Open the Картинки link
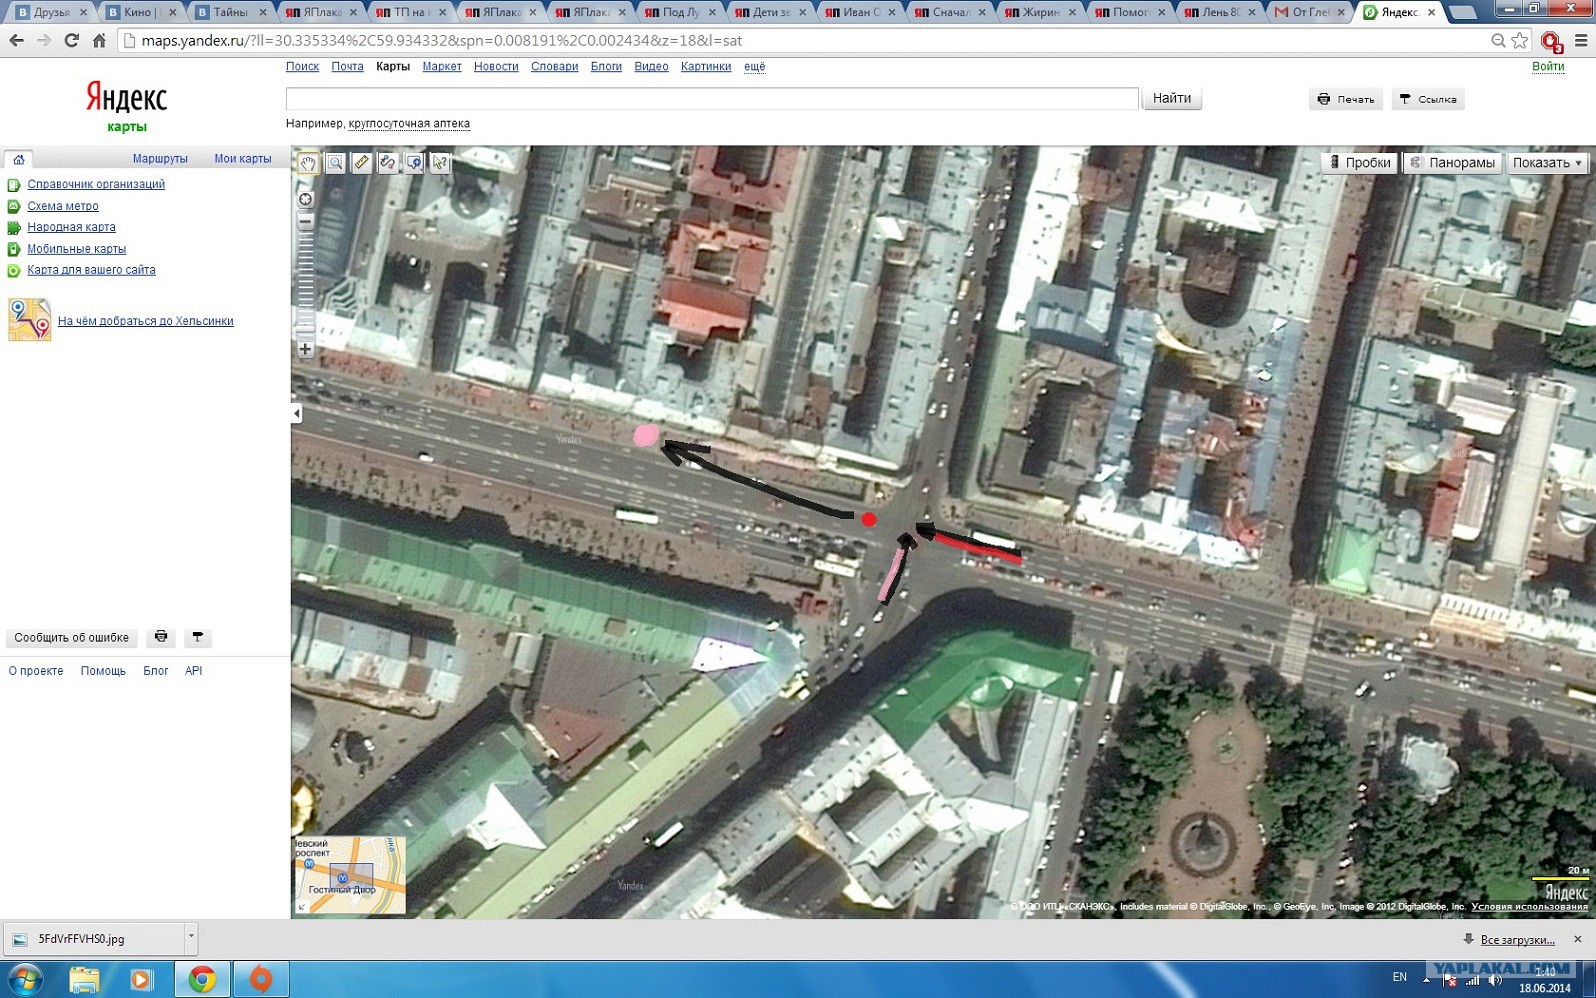Viewport: 1596px width, 998px height. 706,67
